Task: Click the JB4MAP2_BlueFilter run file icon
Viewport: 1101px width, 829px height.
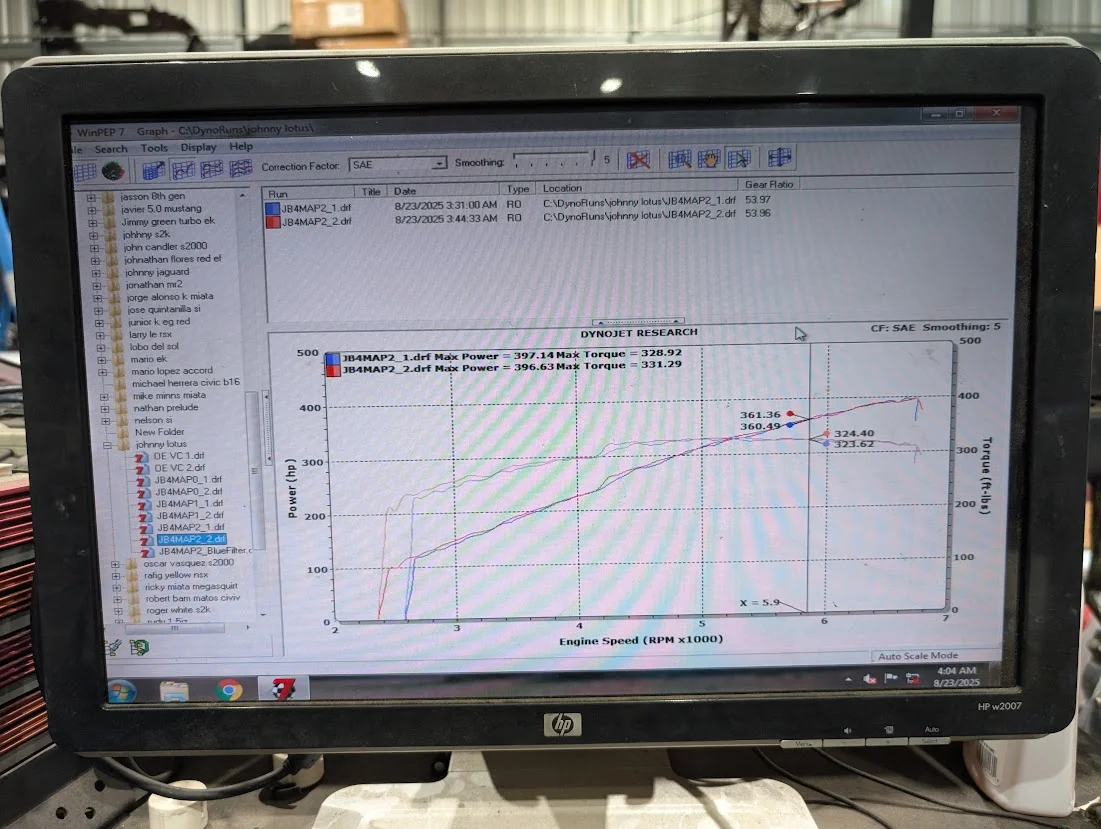Action: 147,551
